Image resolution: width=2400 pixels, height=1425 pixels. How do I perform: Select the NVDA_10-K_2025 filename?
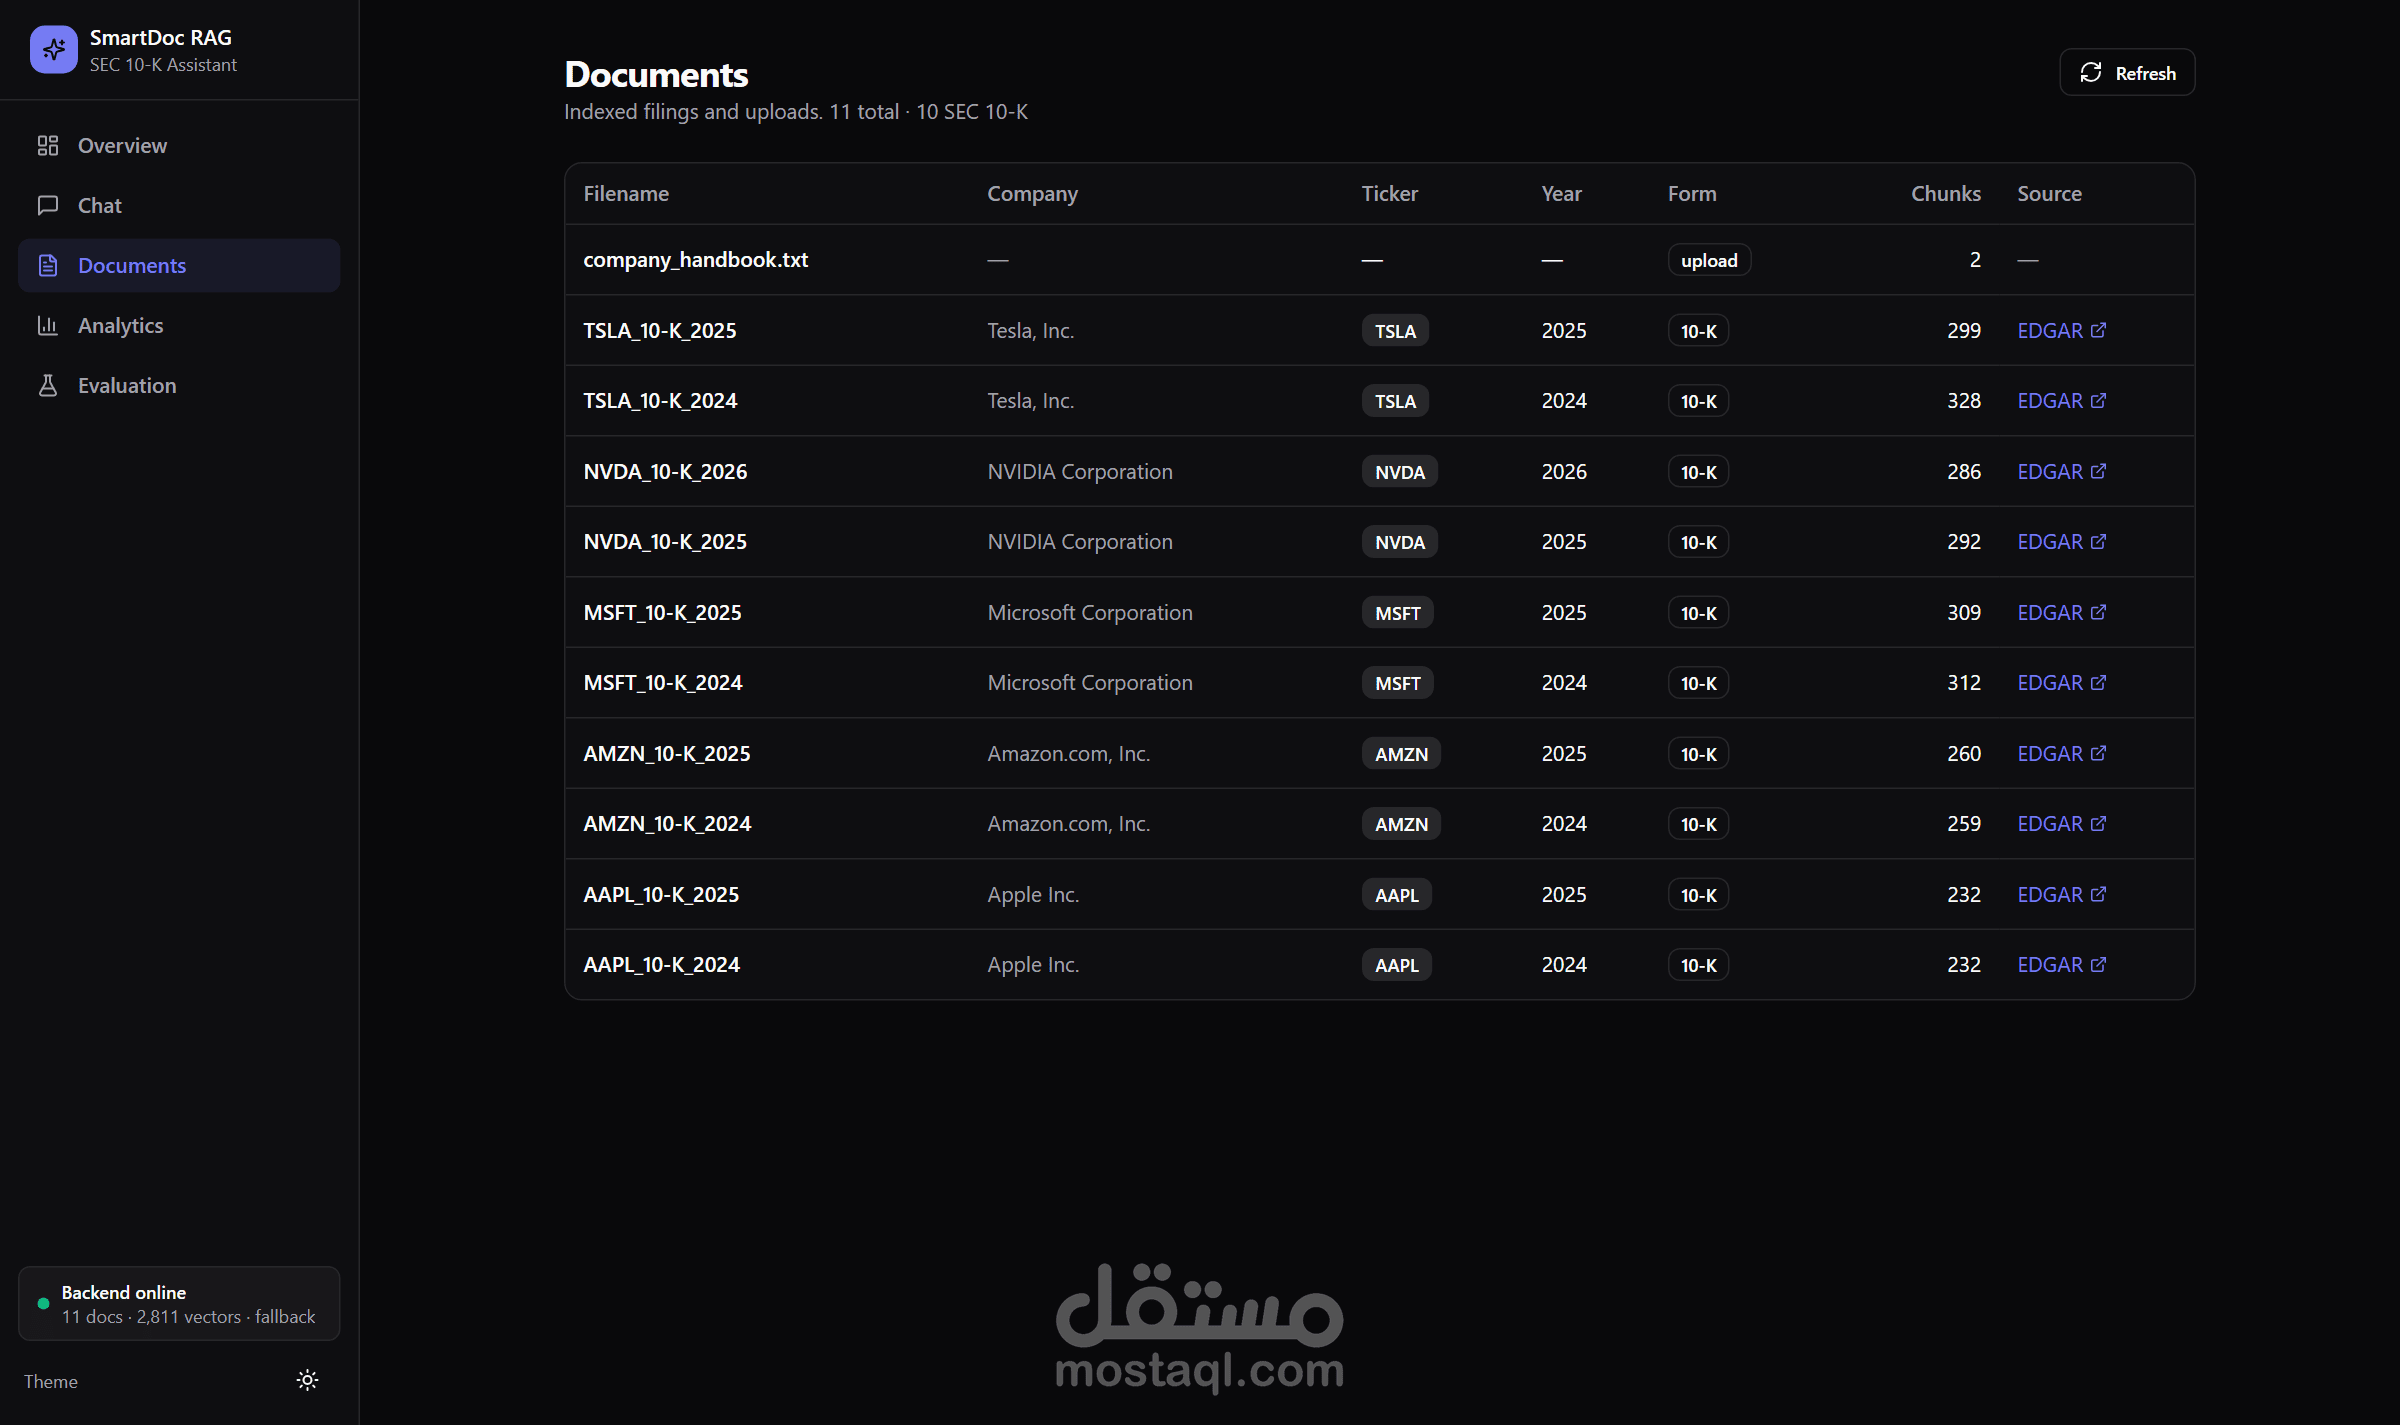click(x=665, y=542)
